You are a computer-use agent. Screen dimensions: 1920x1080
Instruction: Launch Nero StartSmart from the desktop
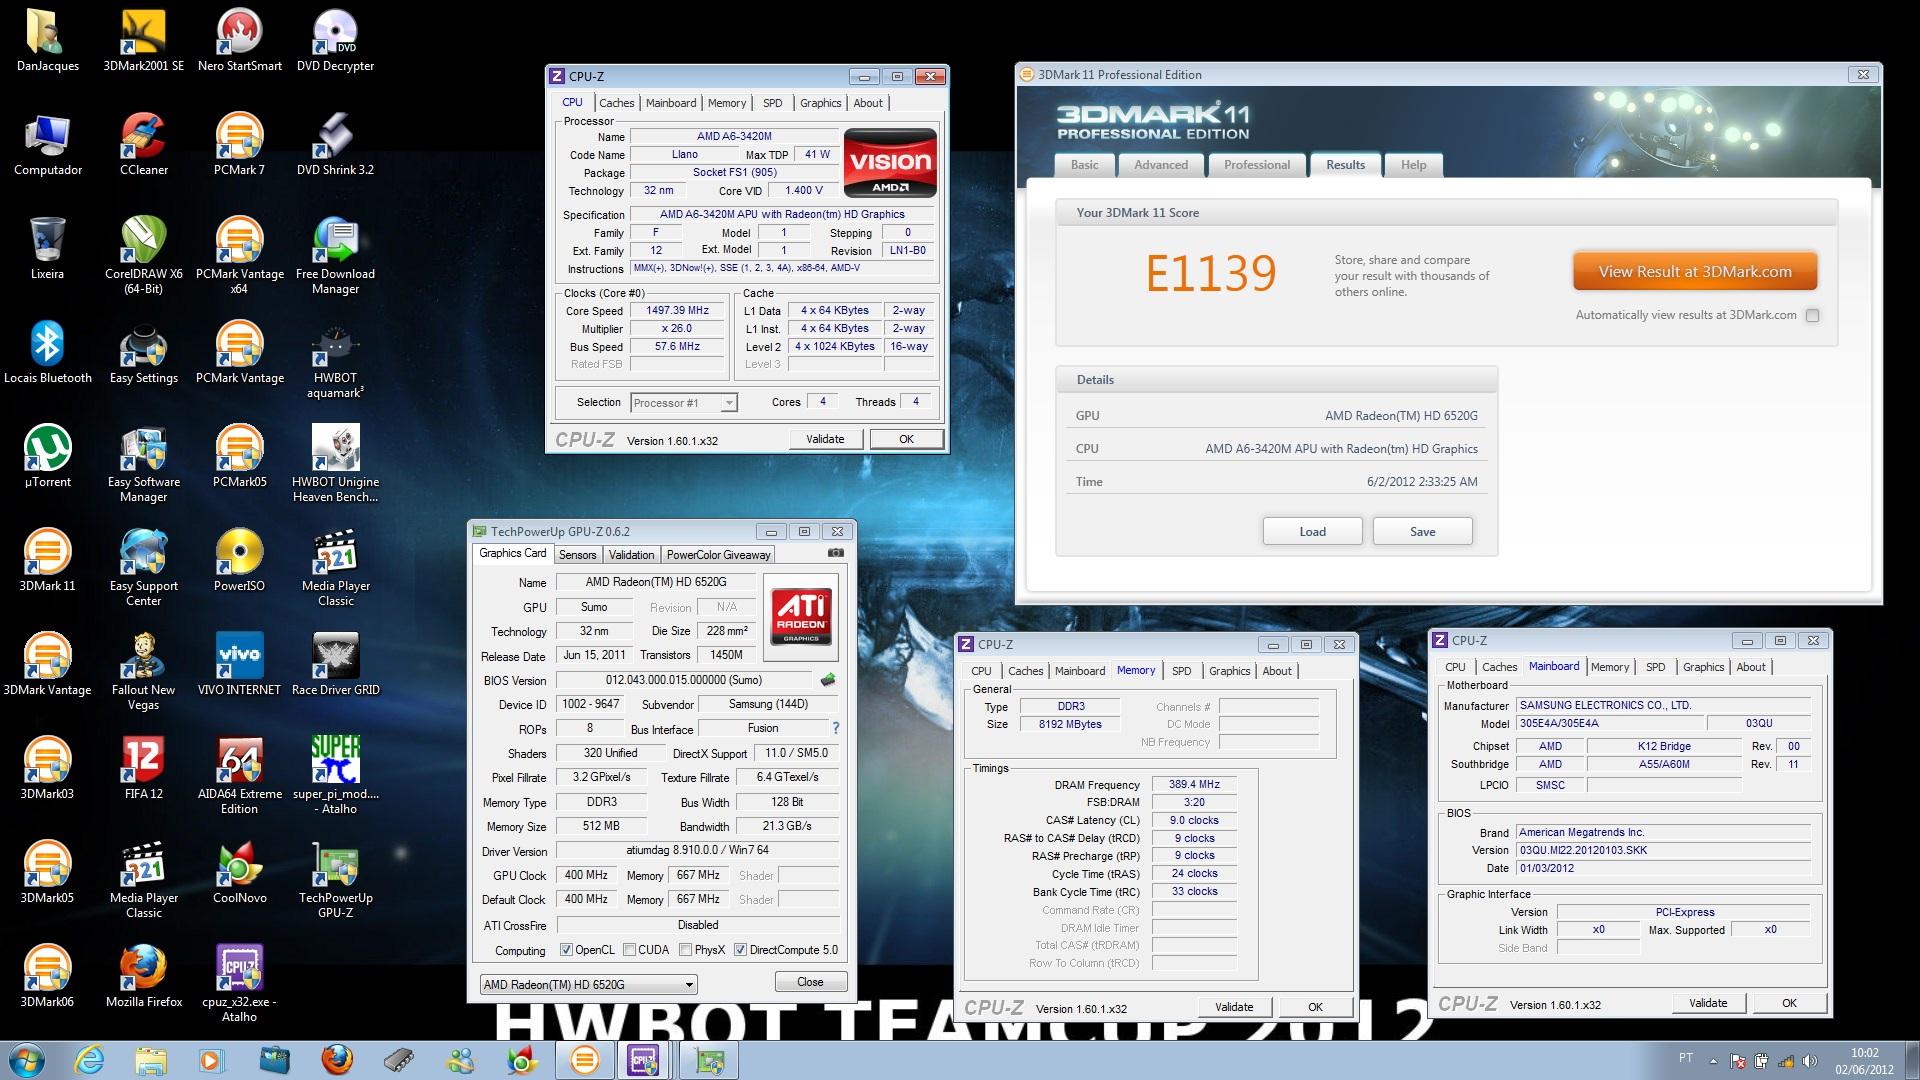point(239,40)
